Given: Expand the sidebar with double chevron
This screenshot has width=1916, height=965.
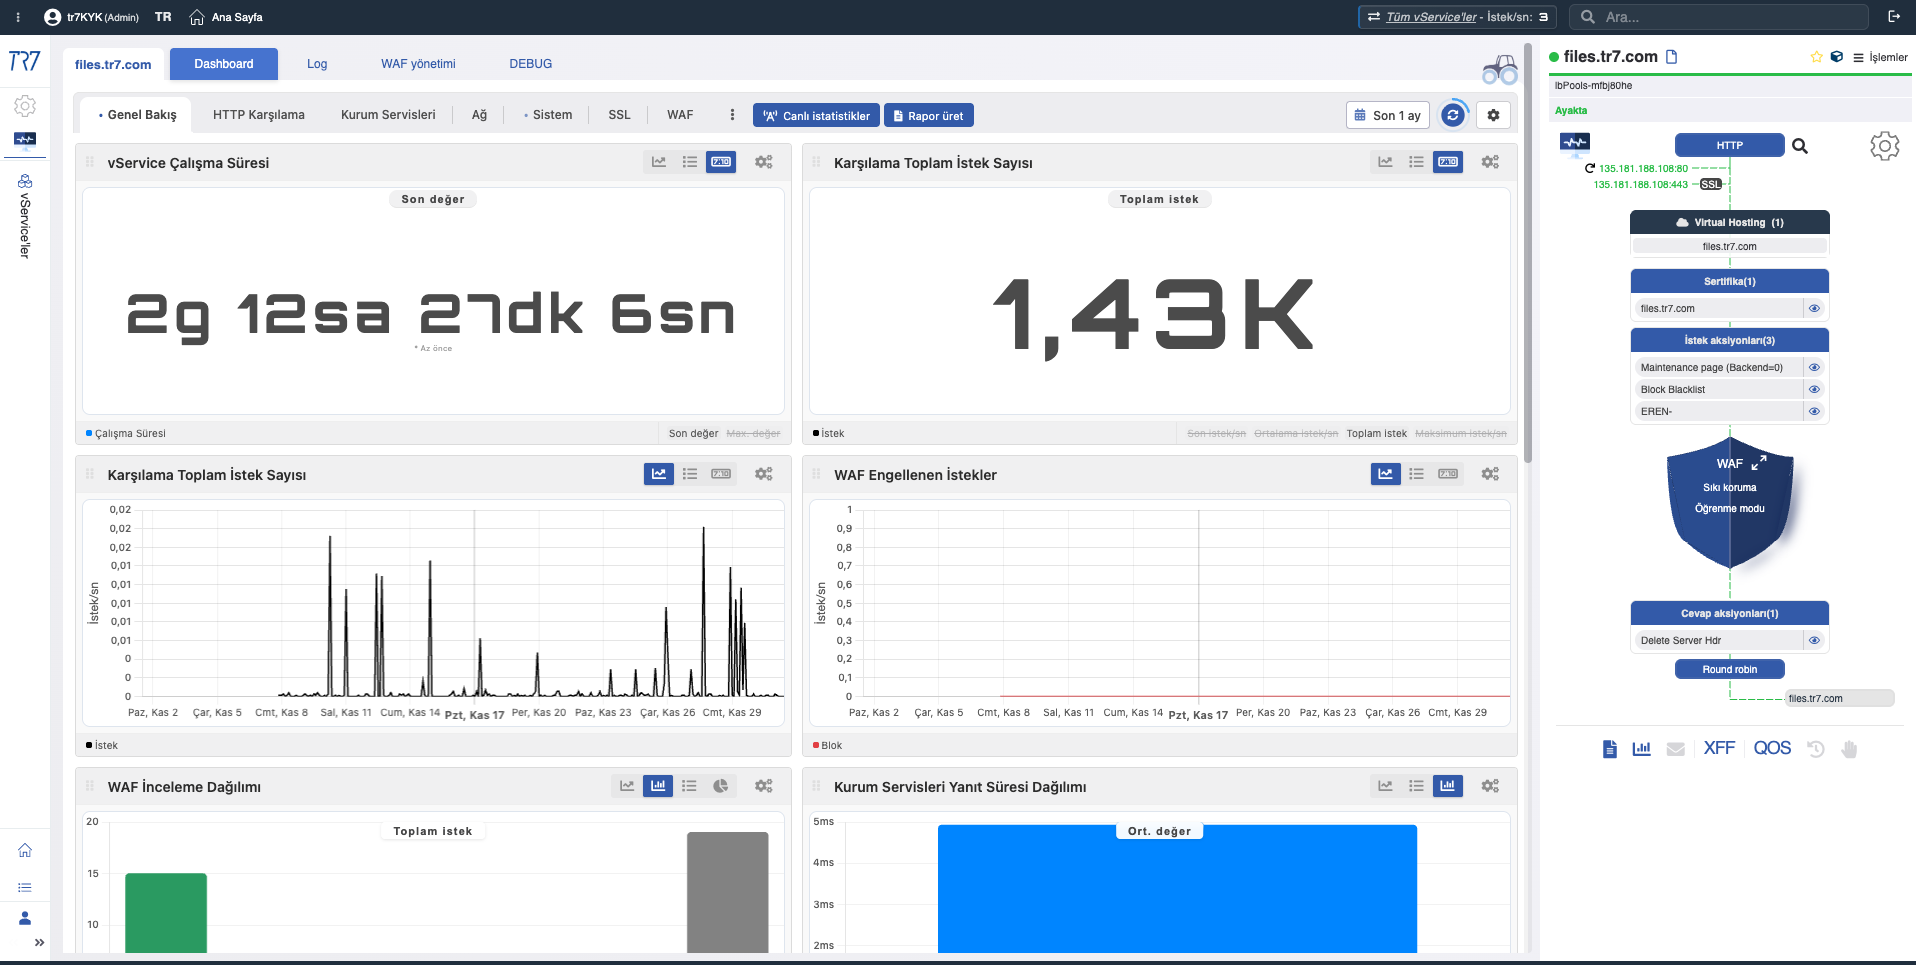Looking at the screenshot, I should click(x=39, y=942).
